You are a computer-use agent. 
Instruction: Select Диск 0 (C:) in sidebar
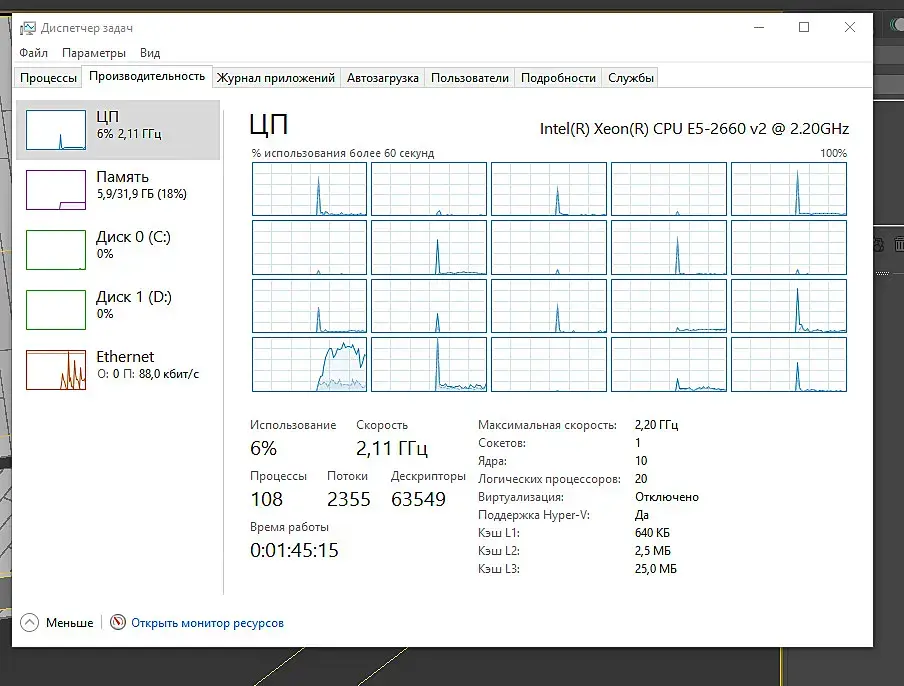(118, 250)
